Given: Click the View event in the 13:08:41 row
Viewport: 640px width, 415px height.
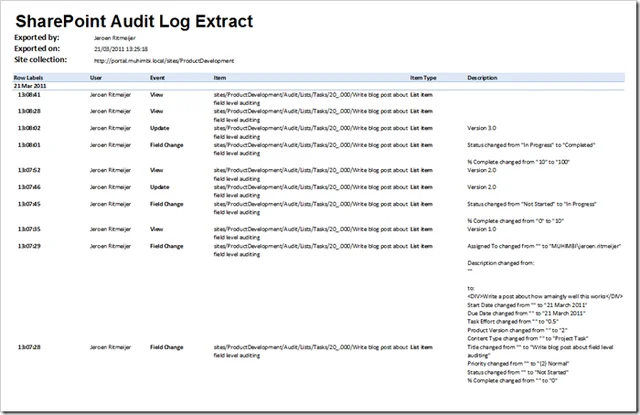Looking at the screenshot, I should pos(156,95).
